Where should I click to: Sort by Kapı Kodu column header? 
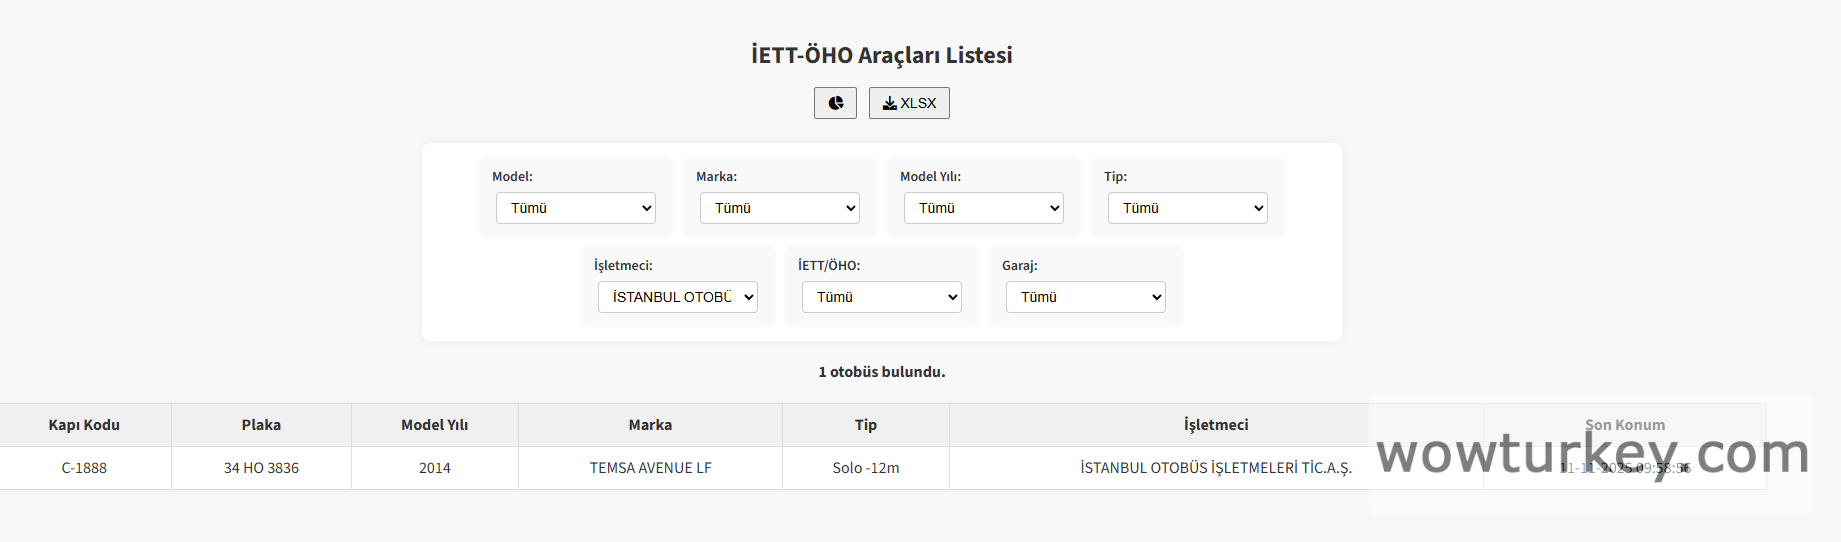tap(84, 425)
